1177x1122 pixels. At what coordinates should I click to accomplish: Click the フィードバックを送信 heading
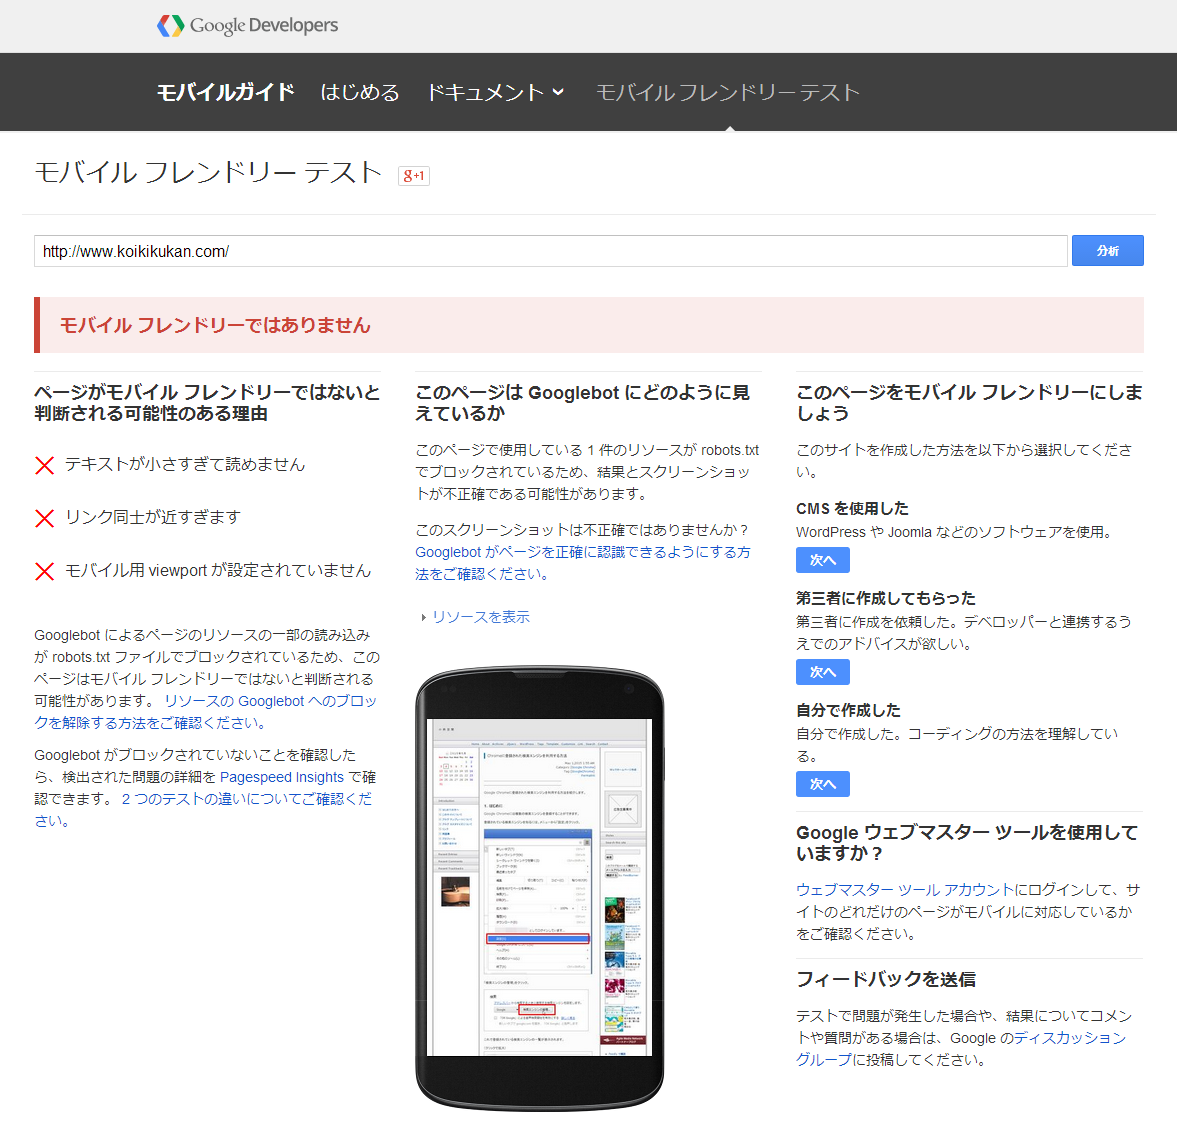pos(886,979)
